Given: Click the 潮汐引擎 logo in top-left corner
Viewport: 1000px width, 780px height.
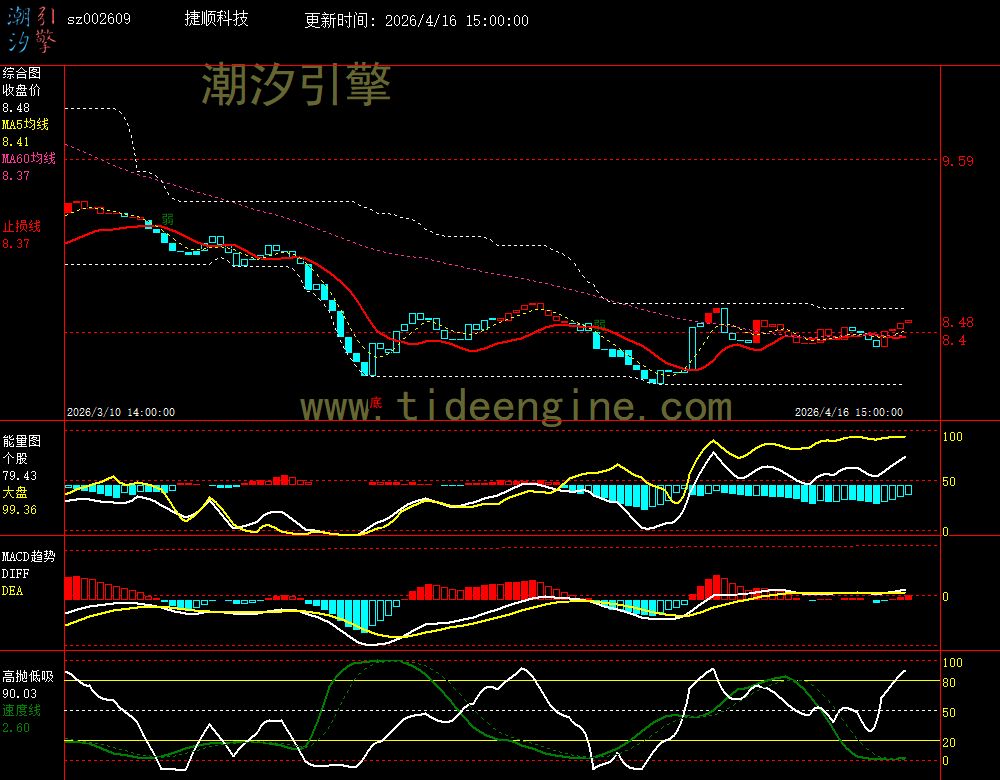Looking at the screenshot, I should pos(31,28).
